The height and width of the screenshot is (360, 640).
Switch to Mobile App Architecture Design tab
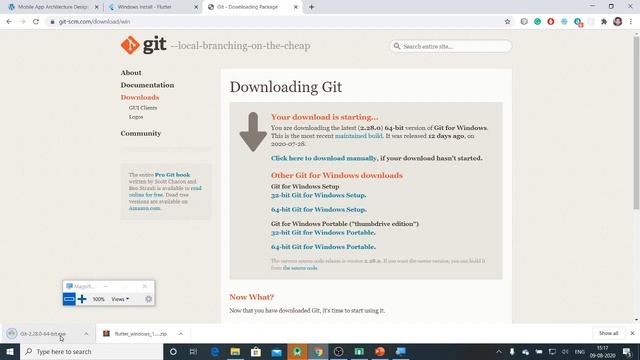point(53,7)
